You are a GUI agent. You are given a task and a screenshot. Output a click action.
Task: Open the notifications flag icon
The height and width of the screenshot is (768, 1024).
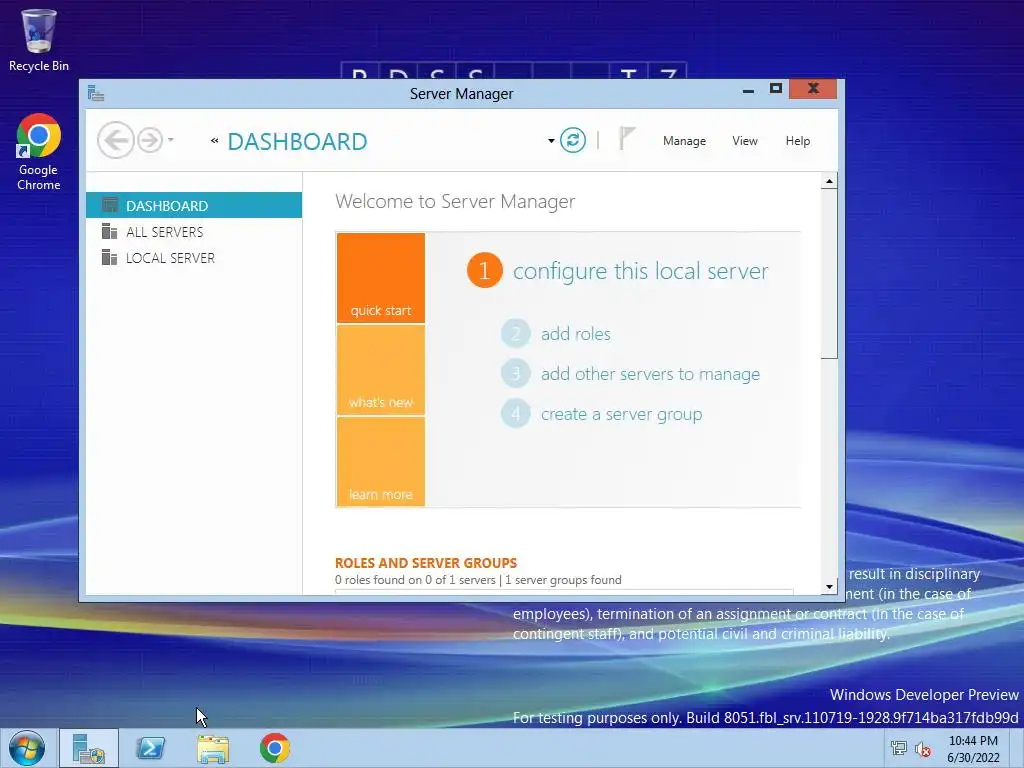coord(626,138)
